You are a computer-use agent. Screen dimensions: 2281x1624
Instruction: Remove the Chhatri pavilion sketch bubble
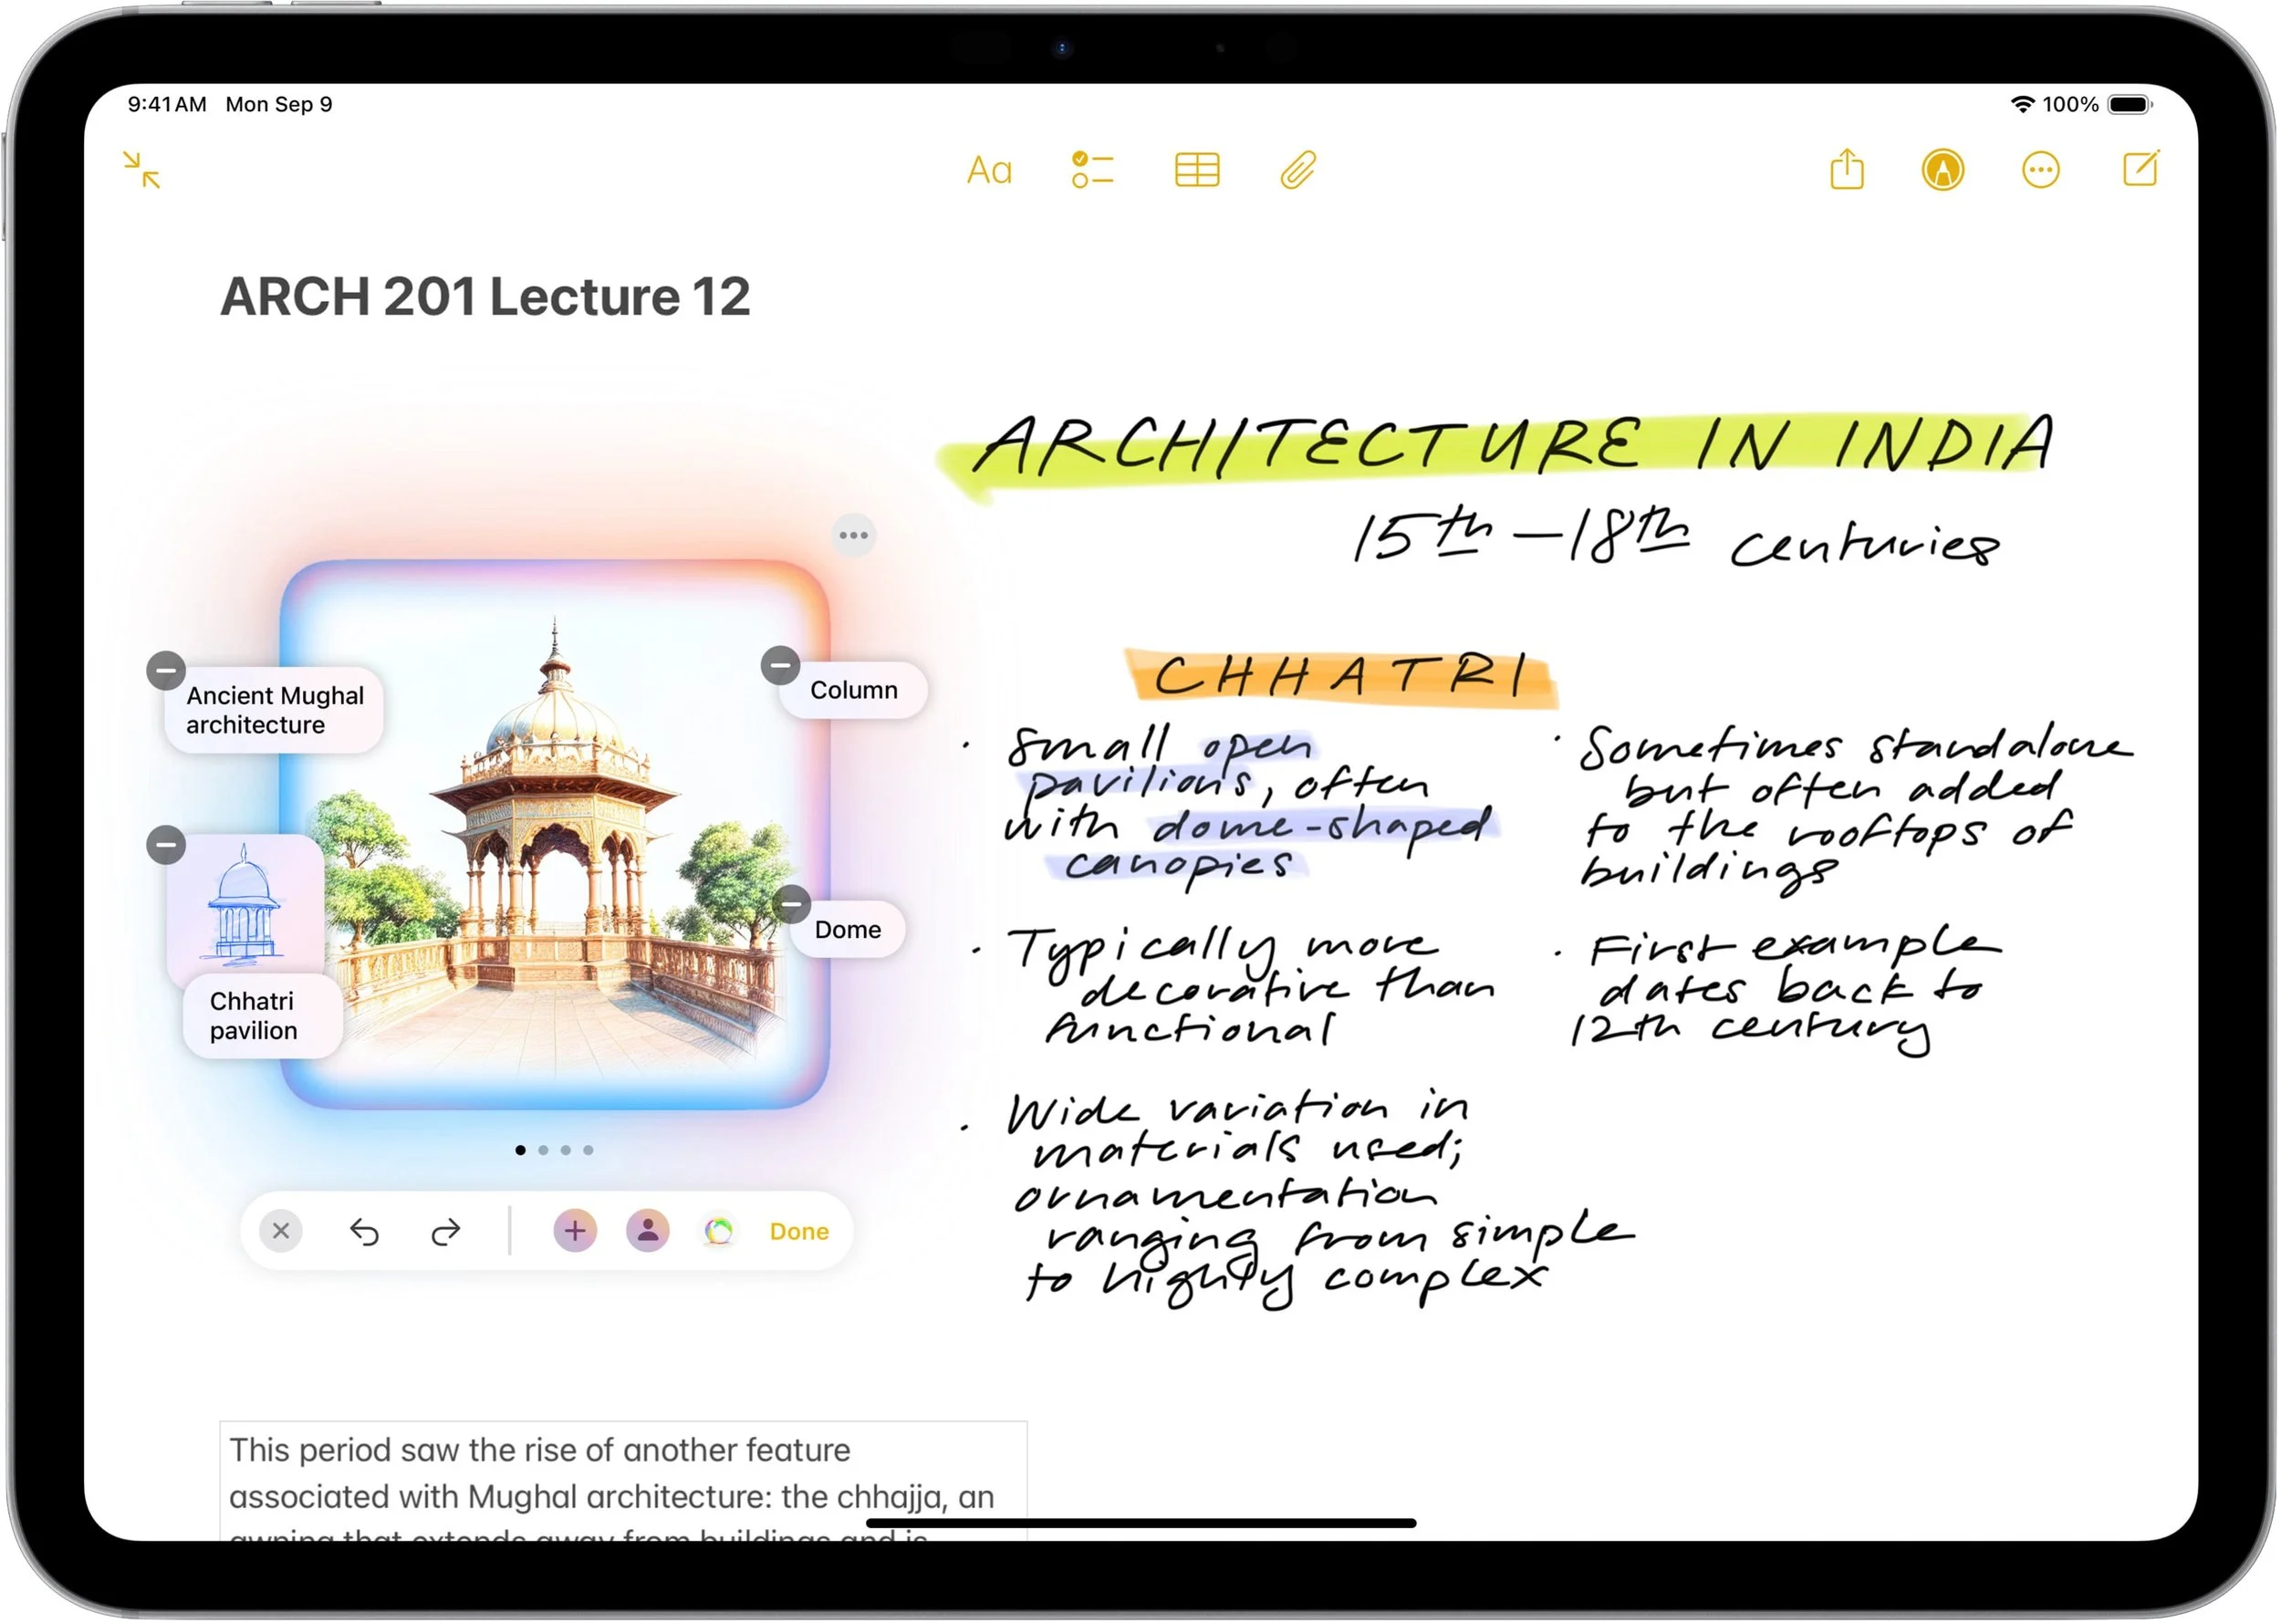[x=167, y=845]
